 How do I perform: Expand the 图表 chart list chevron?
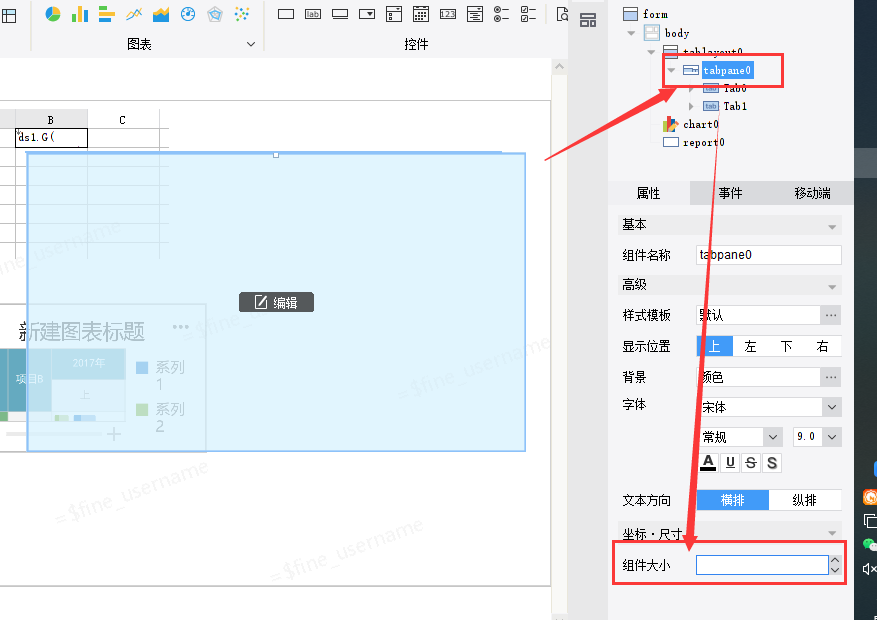251,44
